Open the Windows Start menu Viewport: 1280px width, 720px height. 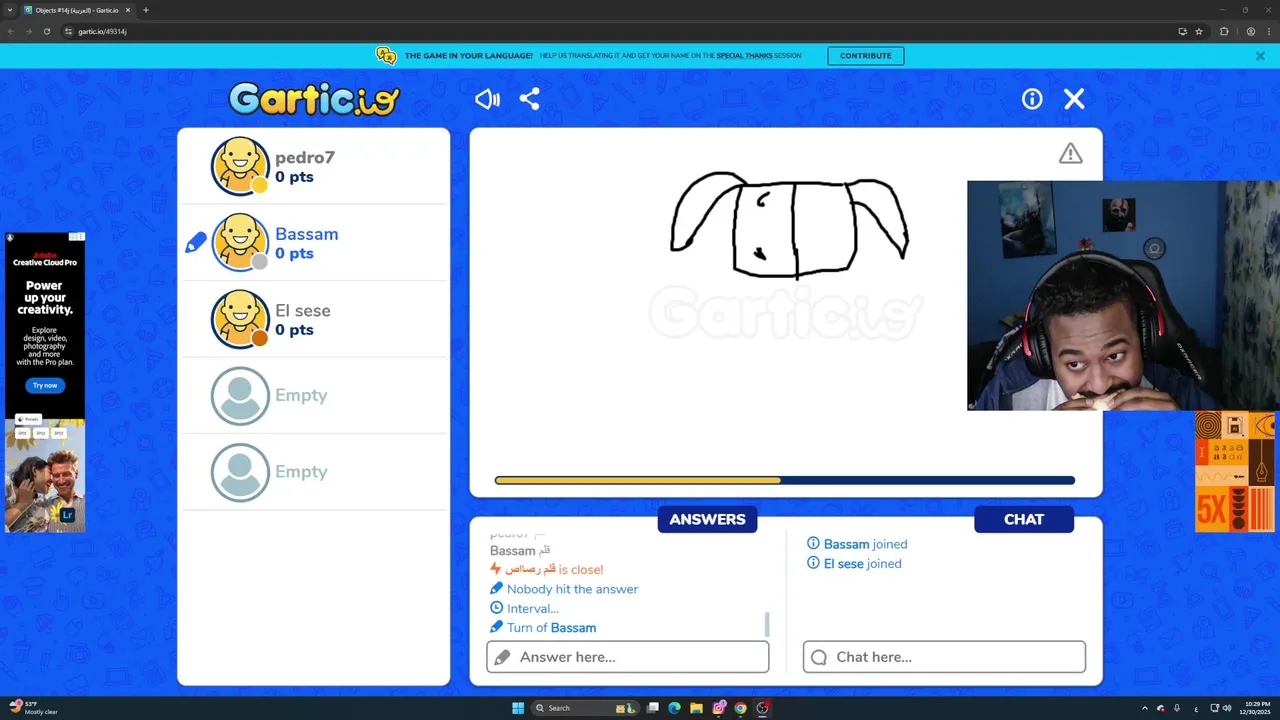[x=518, y=708]
